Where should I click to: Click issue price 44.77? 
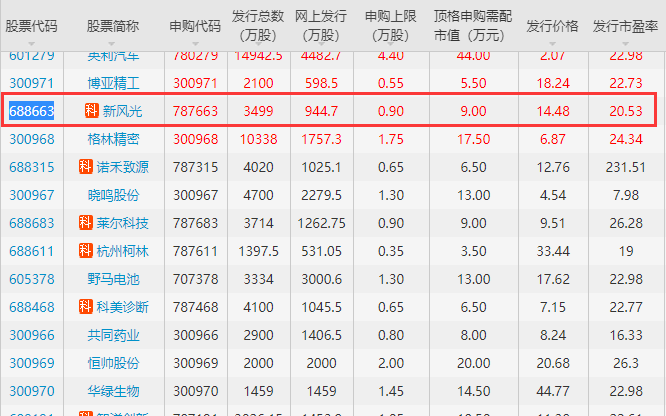[553, 391]
